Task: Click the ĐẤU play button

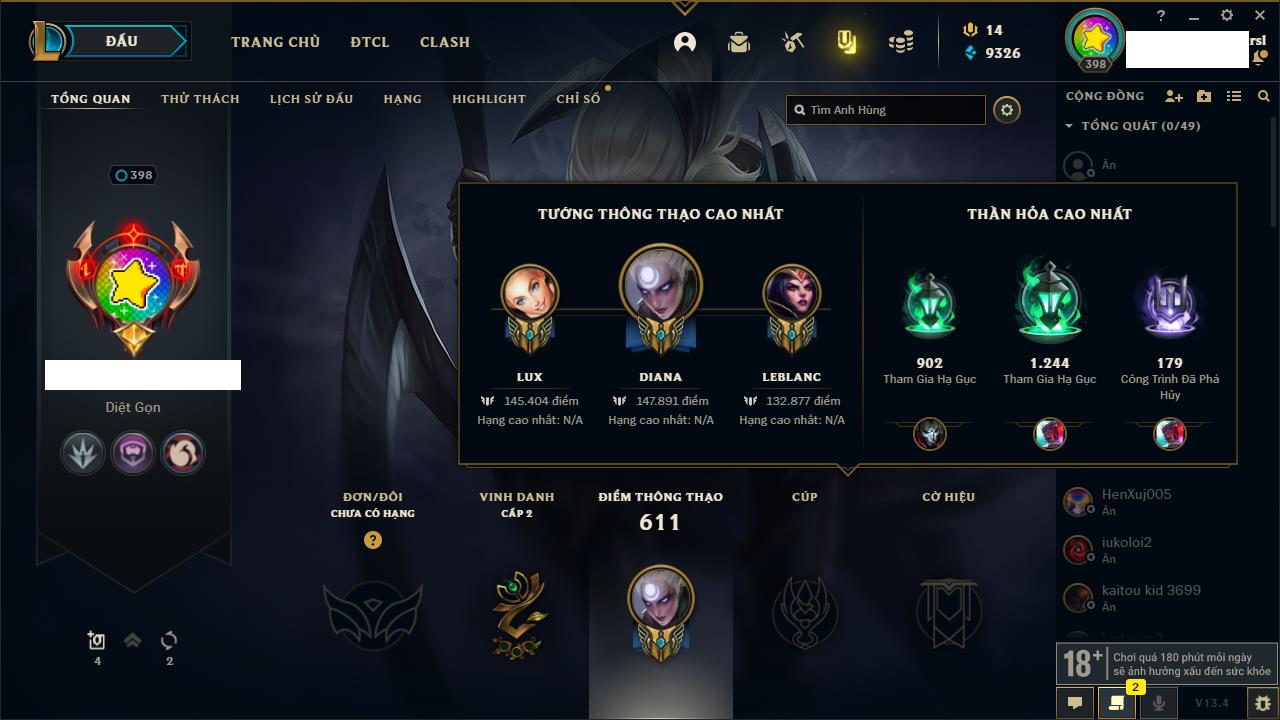Action: (x=121, y=41)
